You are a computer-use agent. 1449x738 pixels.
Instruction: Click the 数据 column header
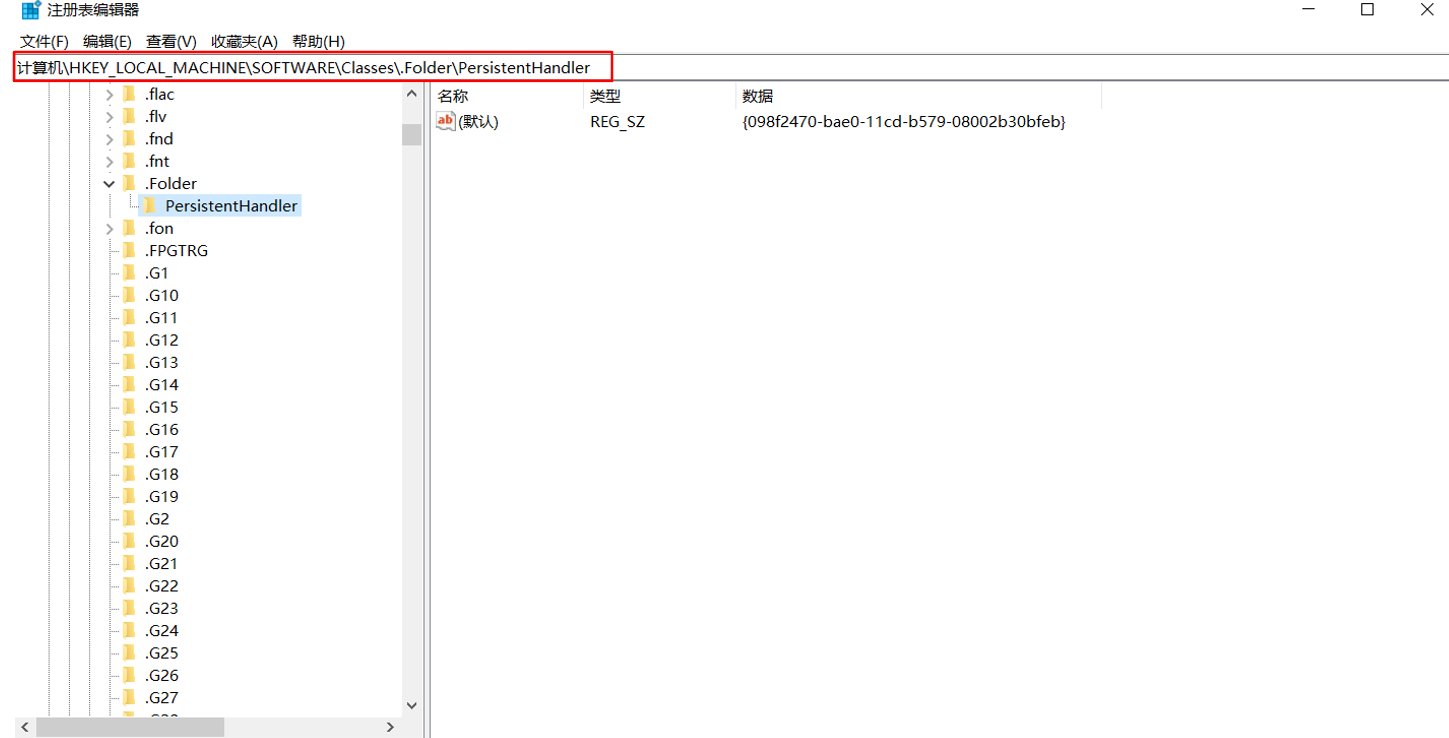[x=918, y=96]
